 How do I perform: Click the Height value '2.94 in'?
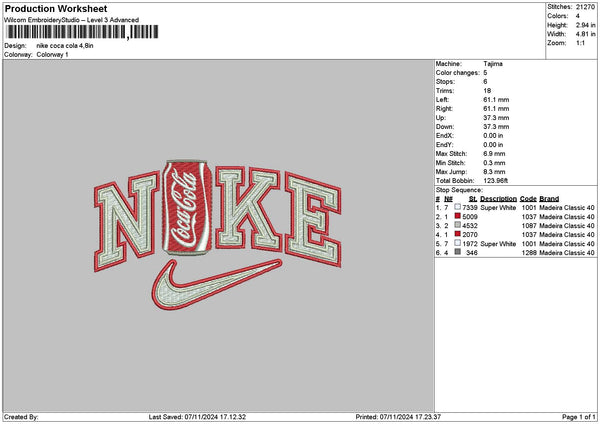585,25
